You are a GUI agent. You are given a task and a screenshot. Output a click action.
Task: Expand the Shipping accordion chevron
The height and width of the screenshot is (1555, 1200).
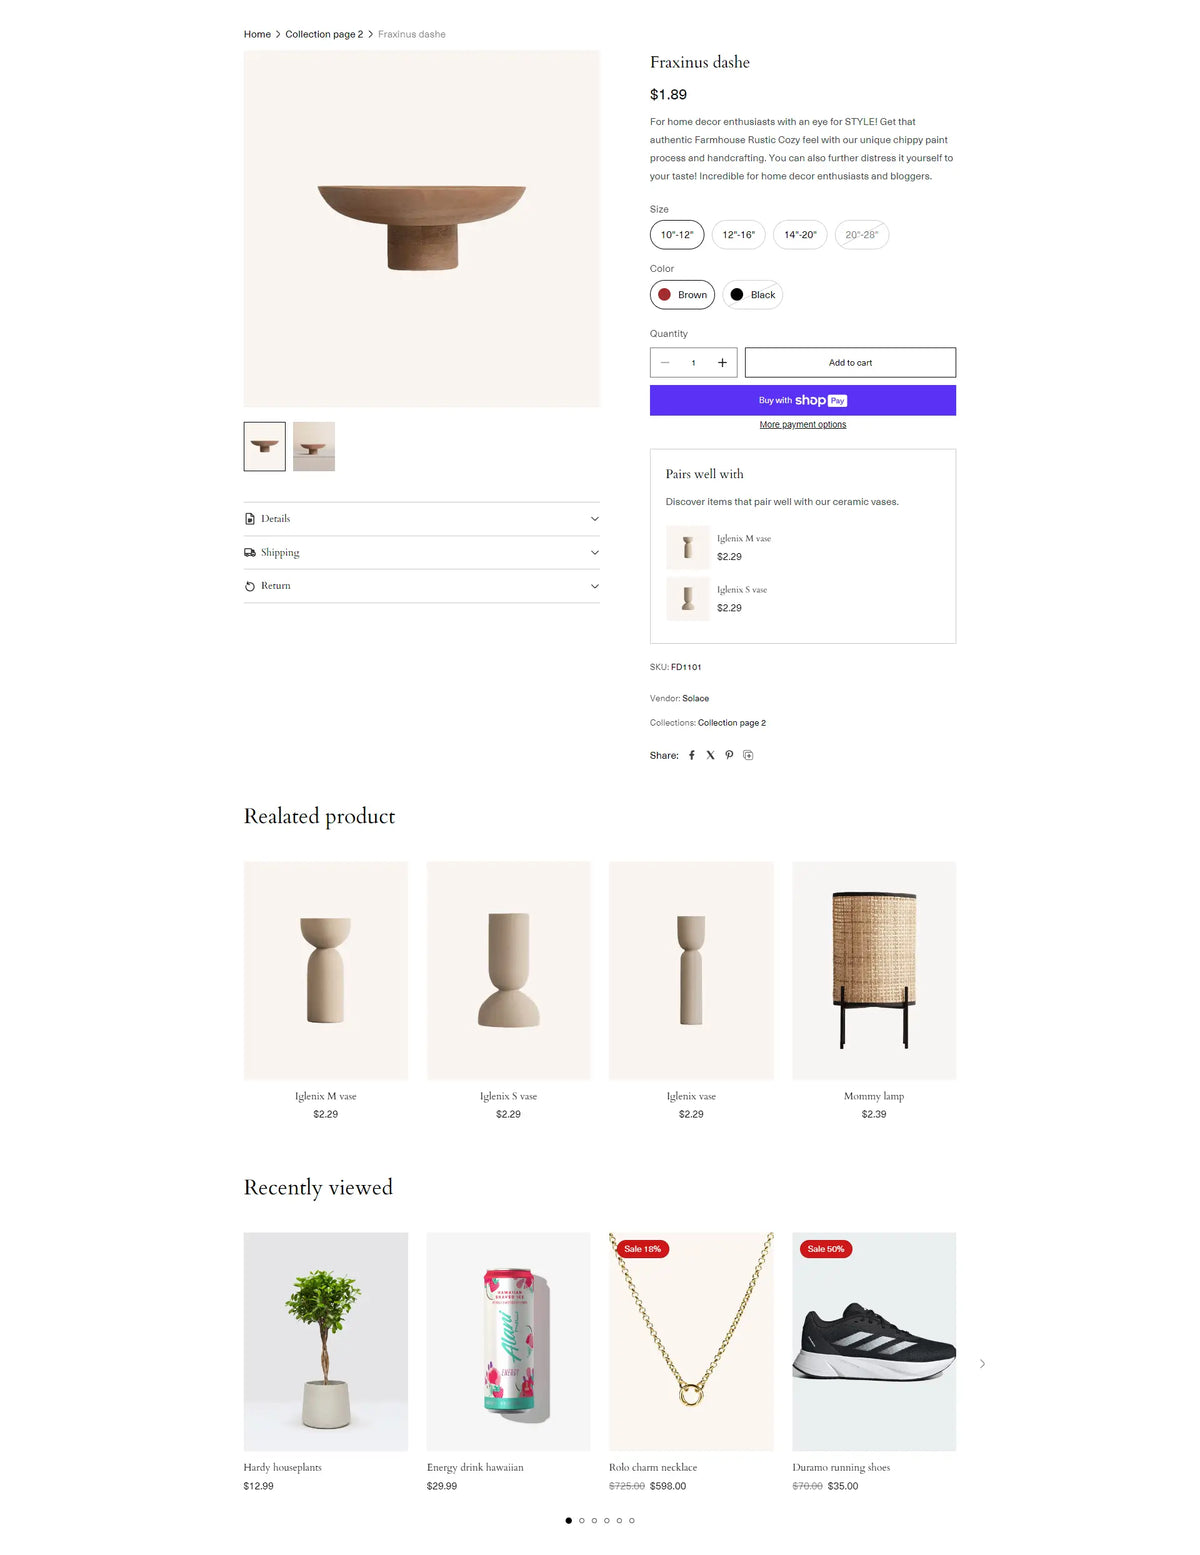point(595,552)
